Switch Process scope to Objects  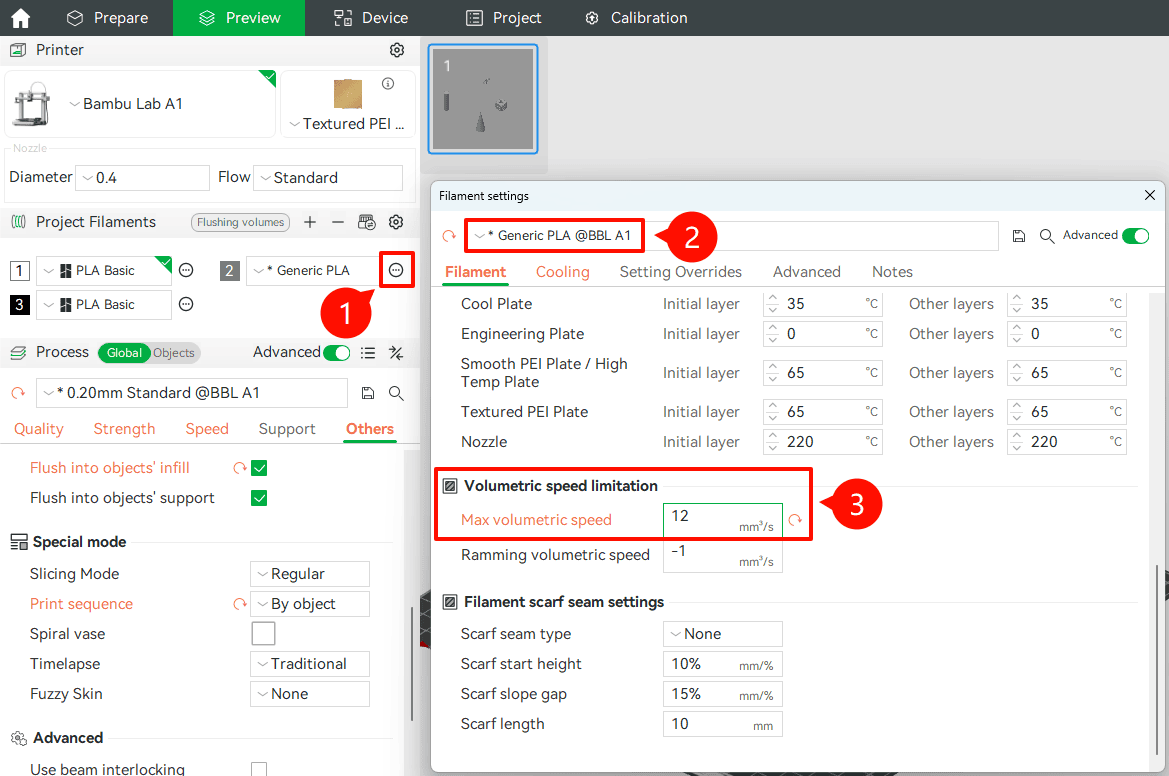pos(174,352)
